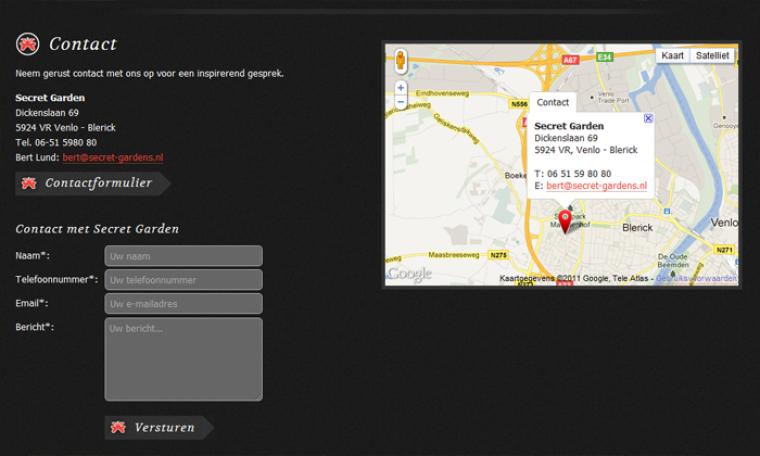The width and height of the screenshot is (760, 456).
Task: Click Bert Lund's email link
Action: pos(113,158)
